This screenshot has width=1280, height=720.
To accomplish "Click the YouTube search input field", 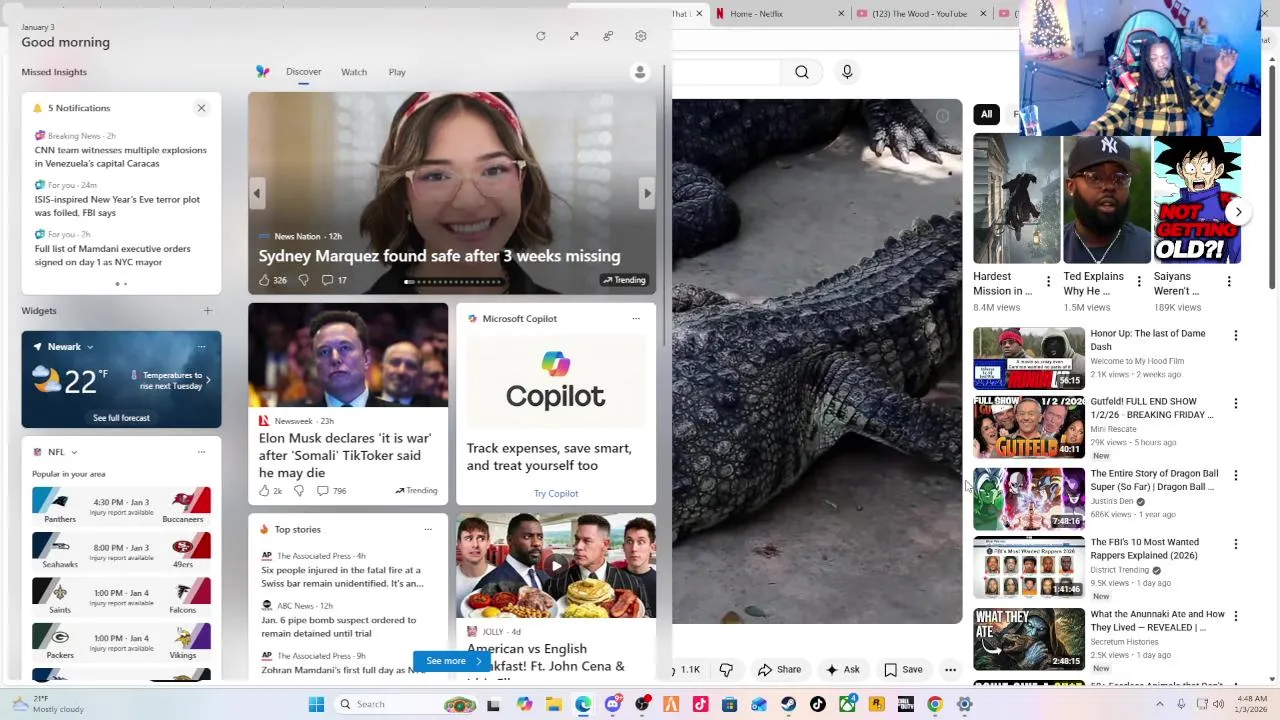I will pyautogui.click(x=726, y=72).
